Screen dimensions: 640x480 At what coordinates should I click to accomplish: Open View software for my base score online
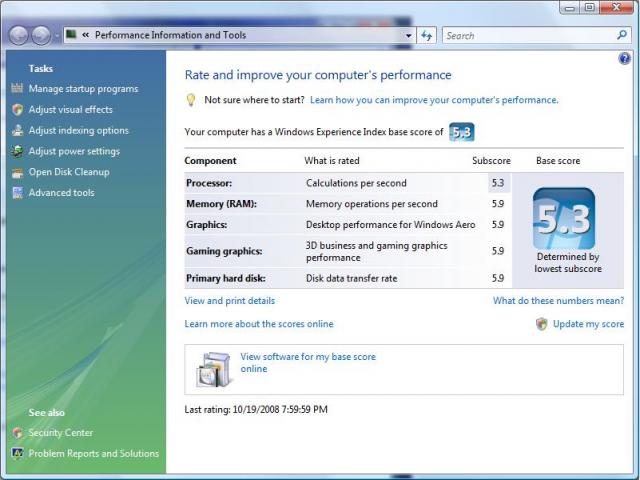[x=308, y=362]
